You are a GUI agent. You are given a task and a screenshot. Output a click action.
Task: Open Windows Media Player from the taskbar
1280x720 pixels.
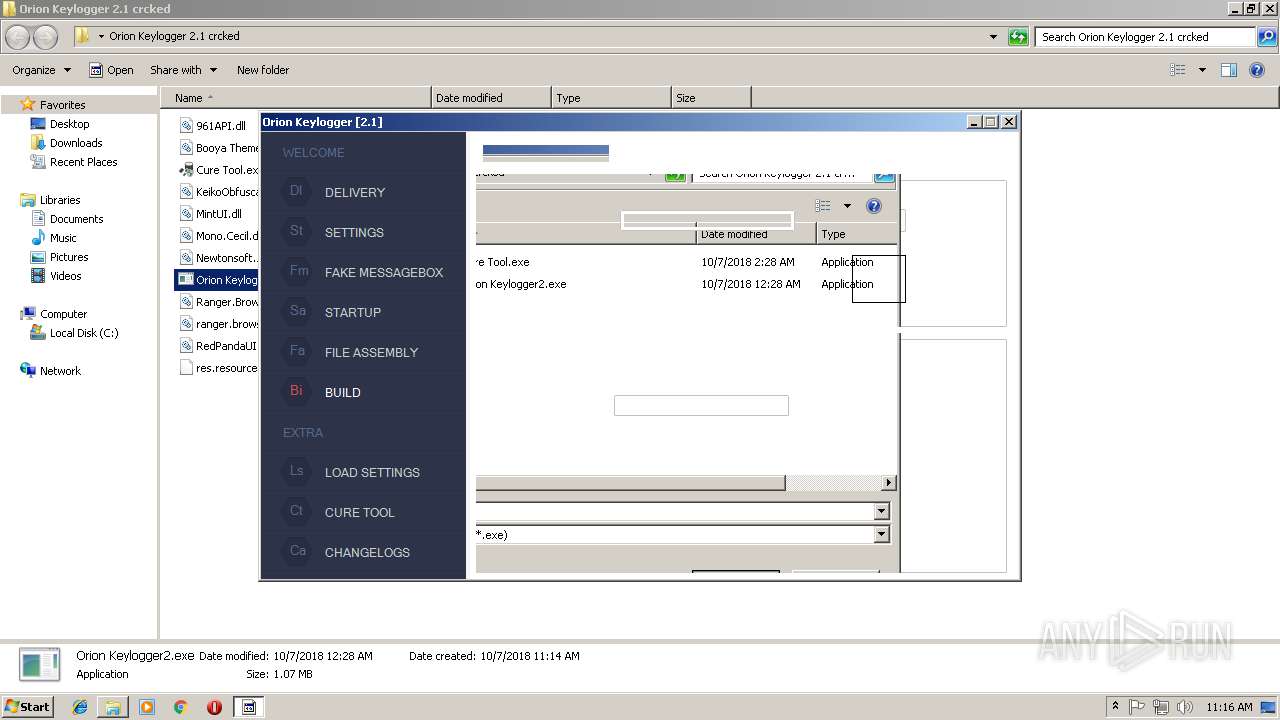point(147,707)
